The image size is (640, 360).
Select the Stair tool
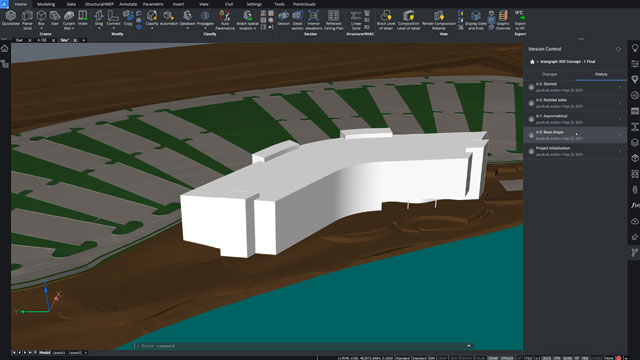[x=55, y=18]
